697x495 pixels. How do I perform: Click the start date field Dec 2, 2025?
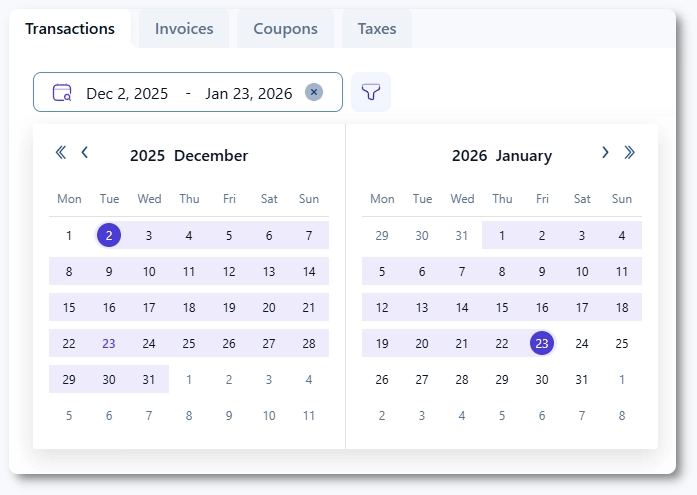(x=127, y=93)
